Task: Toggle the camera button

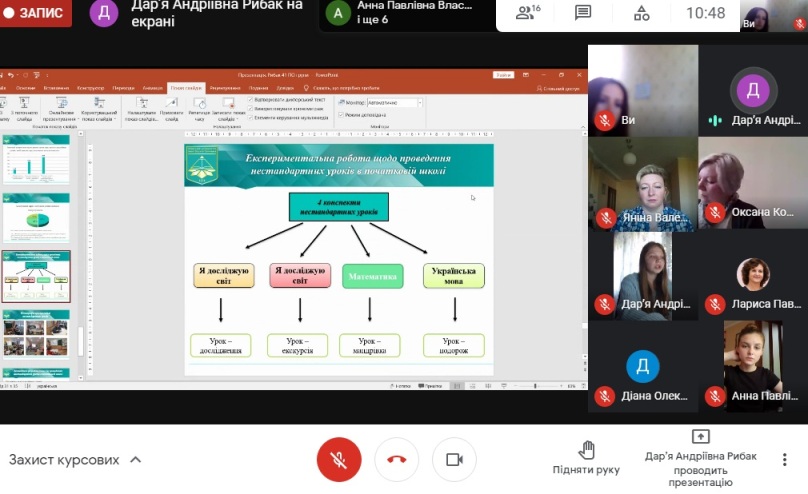Action: (454, 459)
